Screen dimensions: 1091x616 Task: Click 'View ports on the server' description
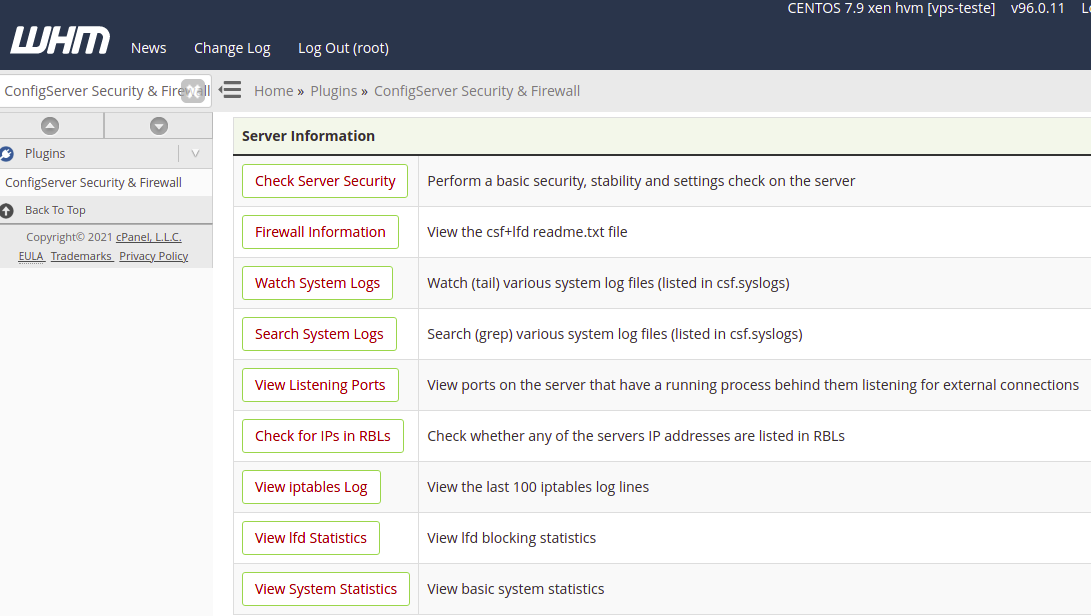(x=753, y=385)
